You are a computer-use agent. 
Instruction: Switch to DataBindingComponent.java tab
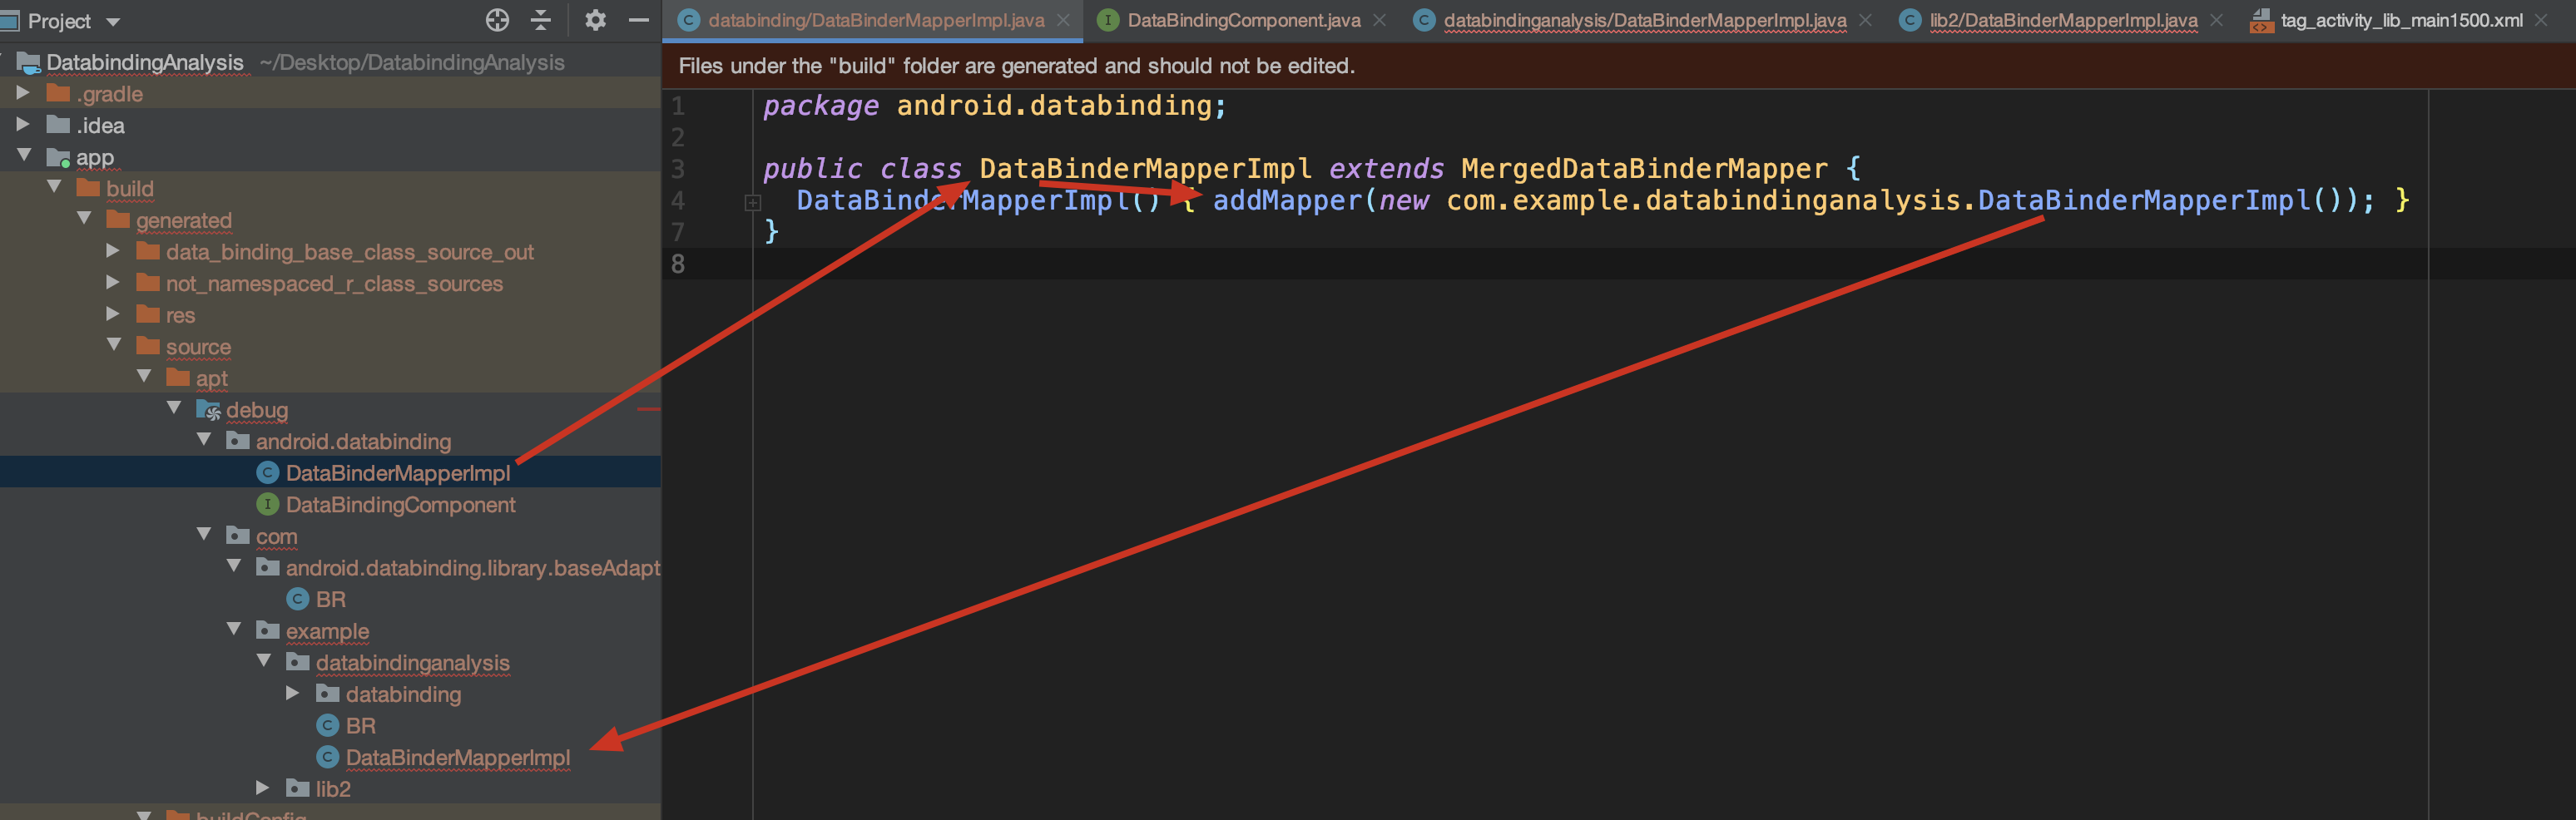point(1243,20)
